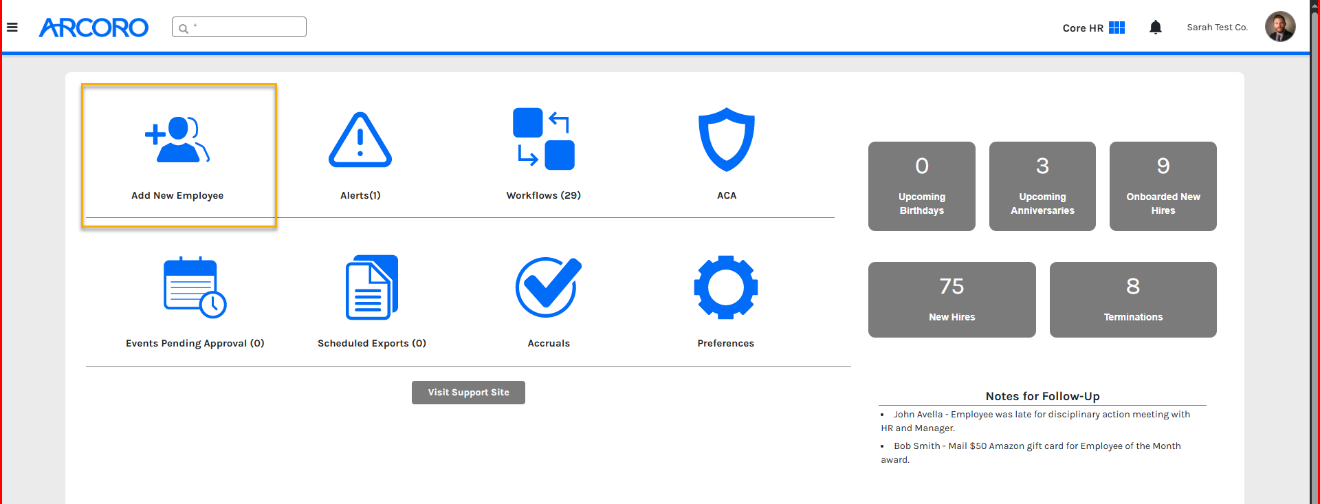Viewport: 1320px width, 504px height.
Task: Open the user profile avatar
Action: pos(1280,27)
